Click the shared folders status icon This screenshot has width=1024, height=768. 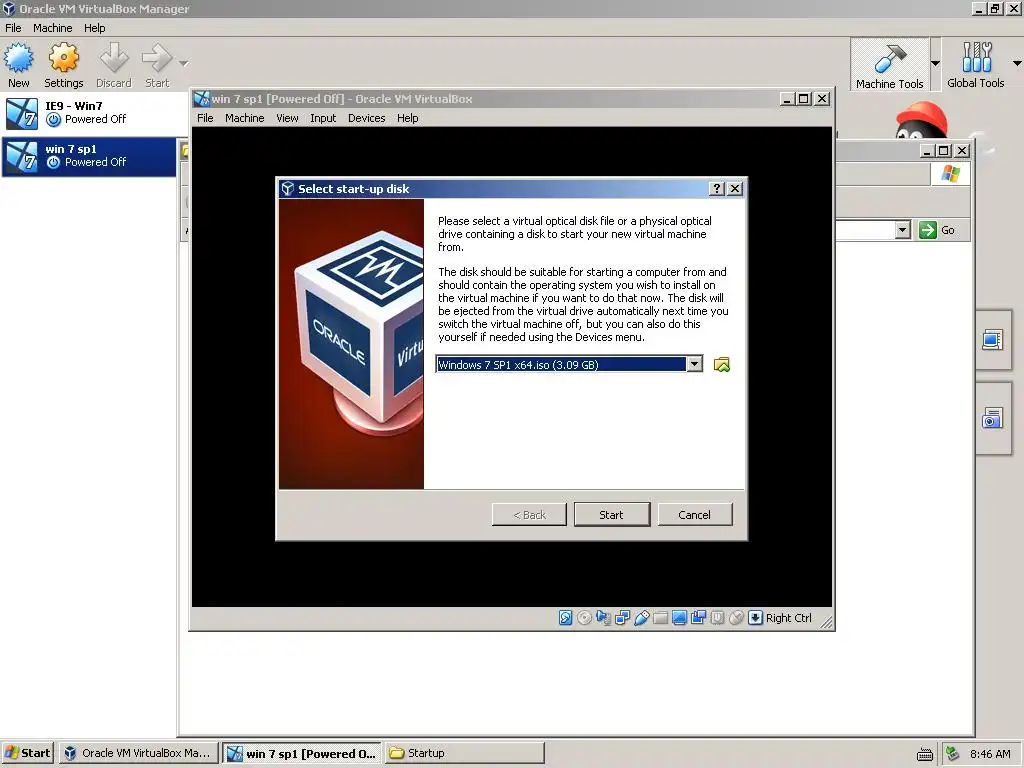(660, 618)
